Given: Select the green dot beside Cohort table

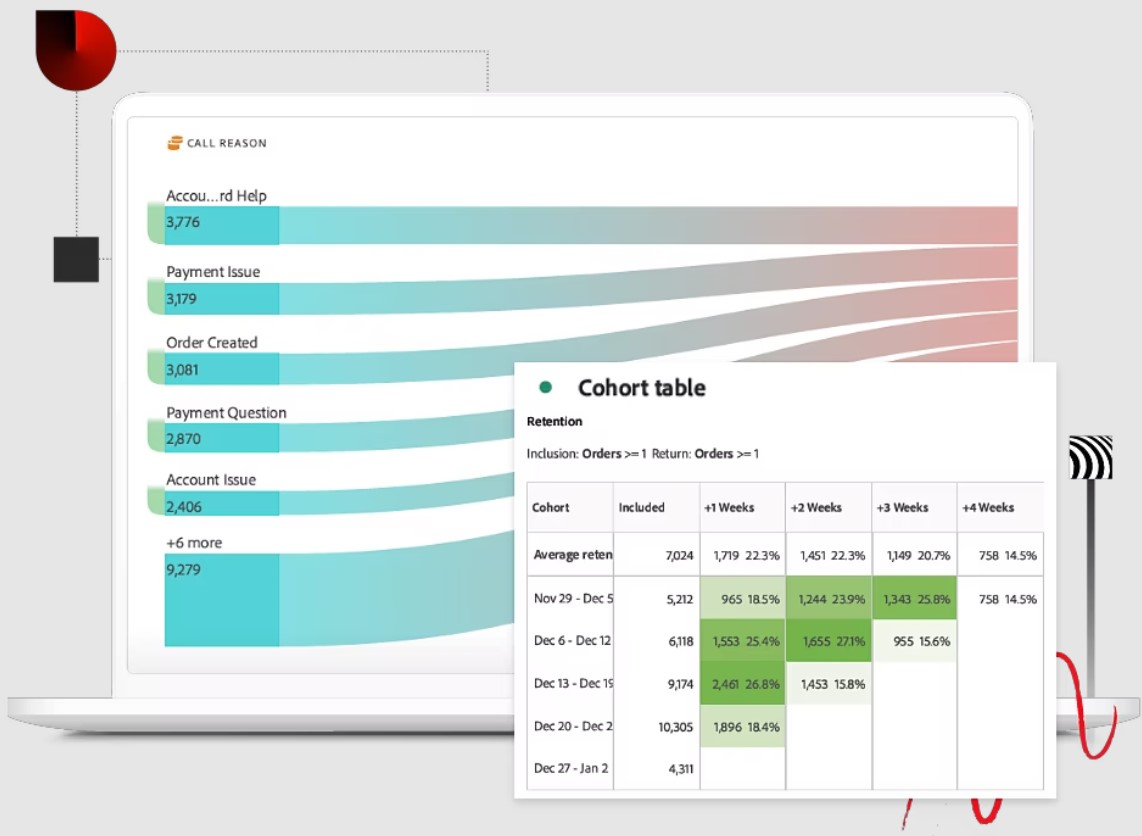Looking at the screenshot, I should click(545, 387).
